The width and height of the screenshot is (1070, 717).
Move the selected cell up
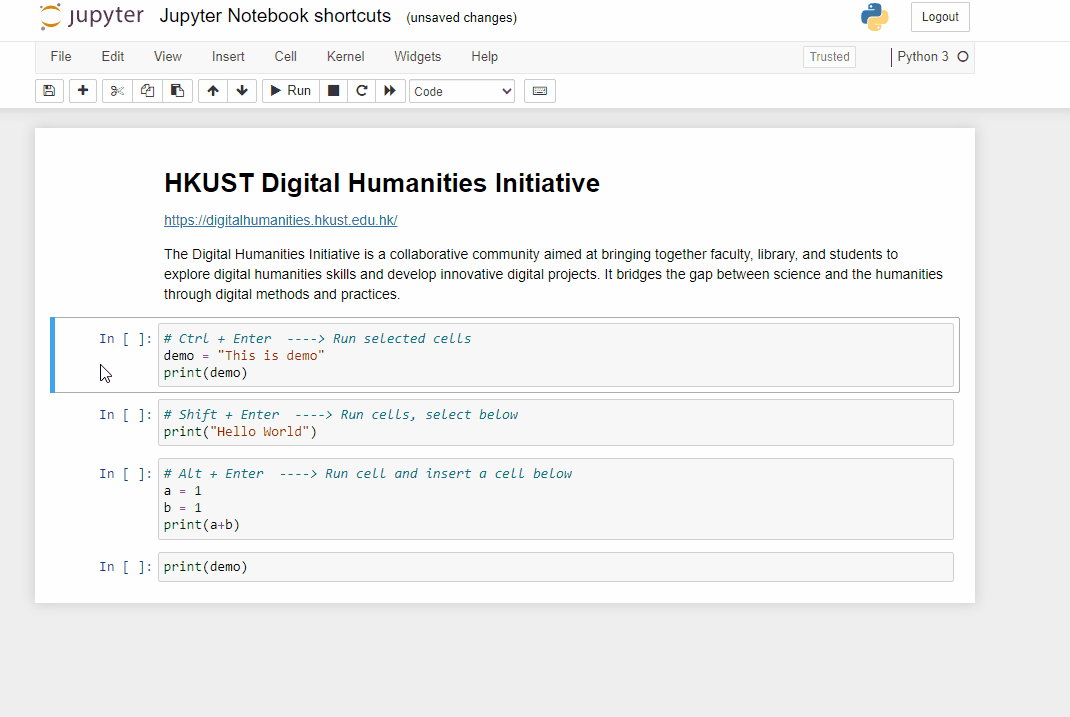[212, 90]
